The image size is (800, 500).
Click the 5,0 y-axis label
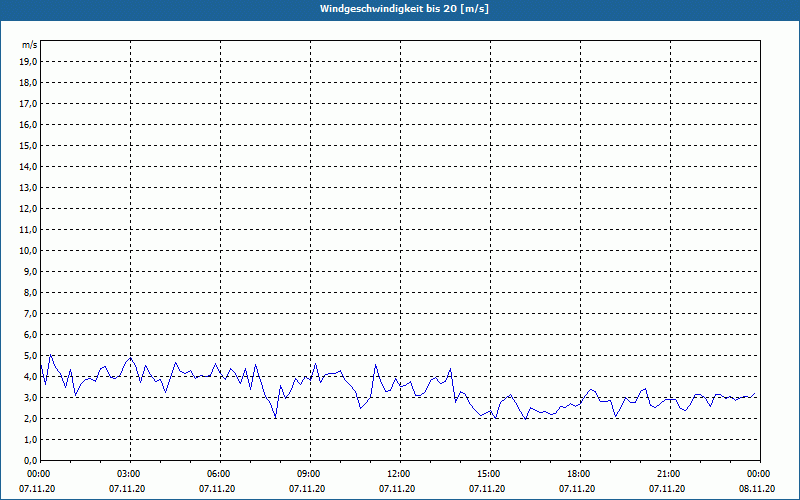point(30,355)
